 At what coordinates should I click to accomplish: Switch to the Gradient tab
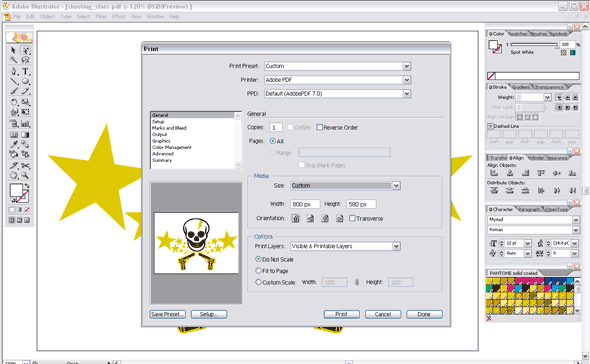[520, 87]
